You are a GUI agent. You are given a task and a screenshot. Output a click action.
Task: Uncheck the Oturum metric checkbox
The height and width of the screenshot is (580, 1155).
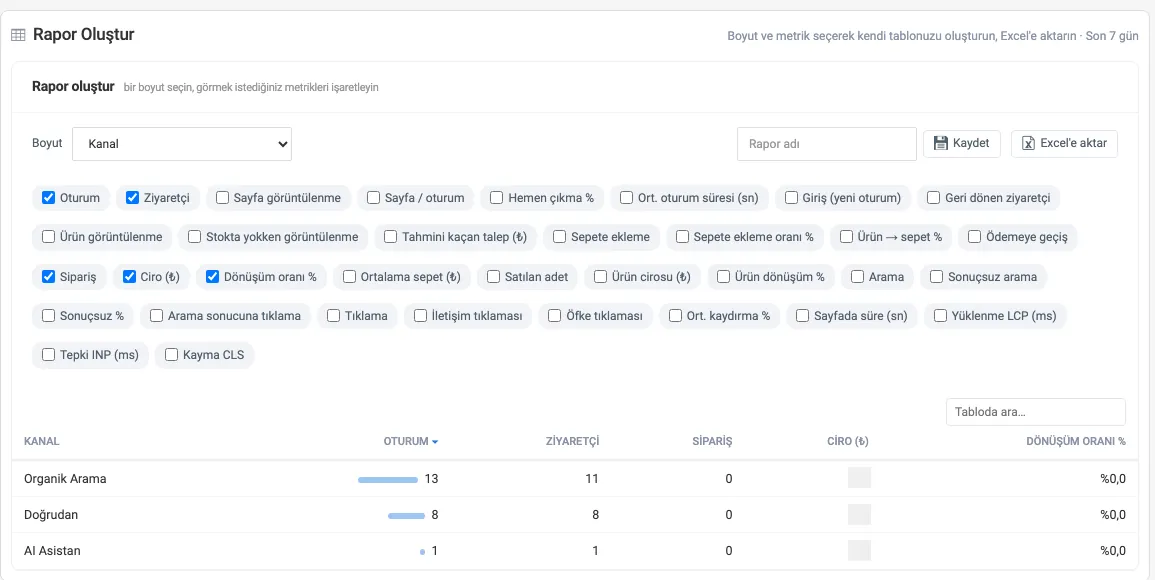49,198
